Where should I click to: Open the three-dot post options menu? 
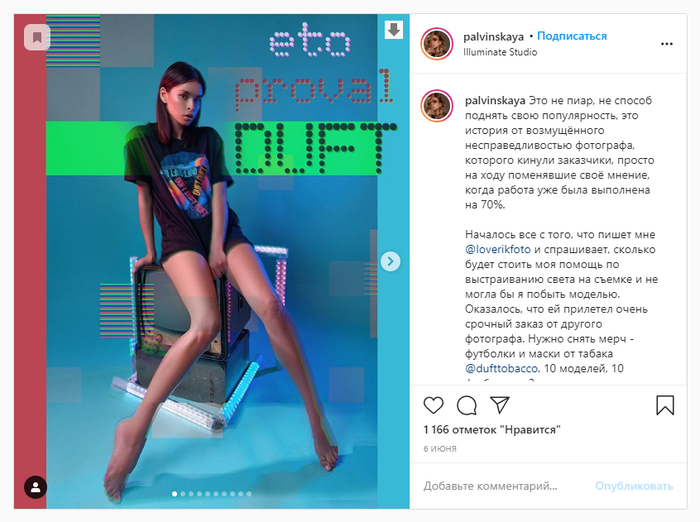[x=667, y=44]
